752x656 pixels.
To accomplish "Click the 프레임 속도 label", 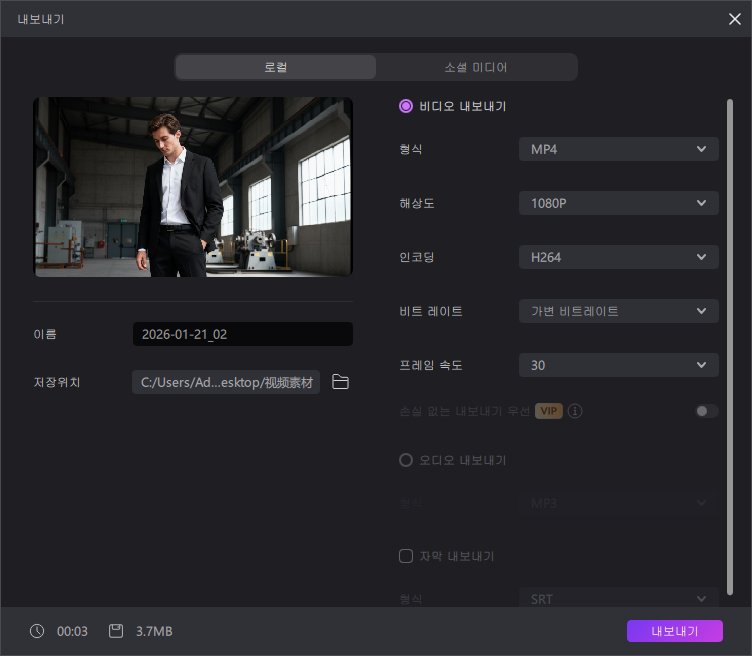I will click(431, 365).
